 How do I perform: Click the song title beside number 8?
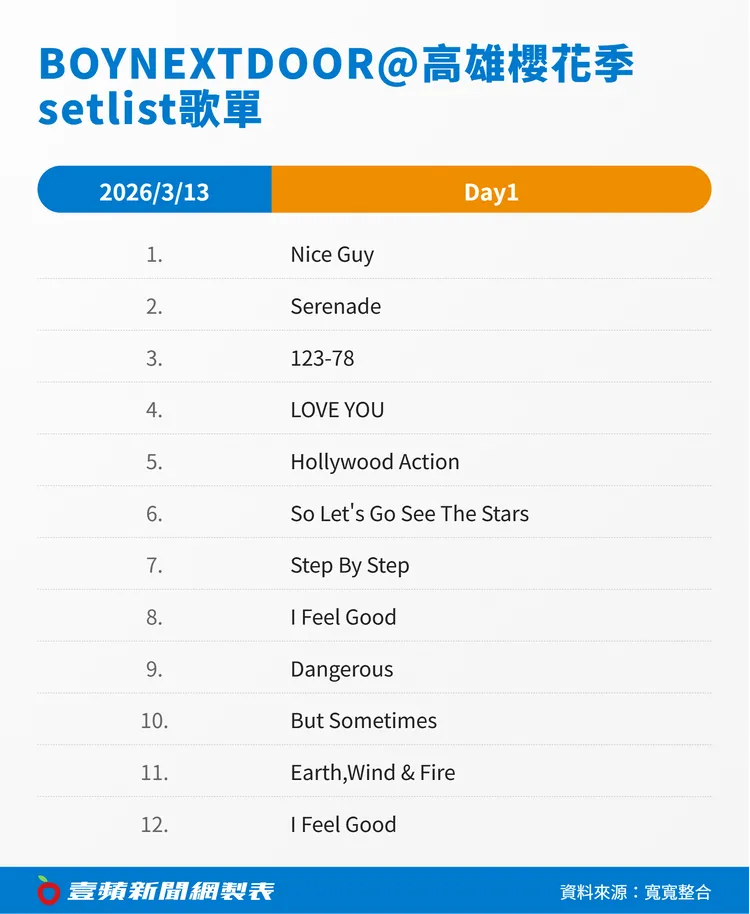tap(343, 617)
